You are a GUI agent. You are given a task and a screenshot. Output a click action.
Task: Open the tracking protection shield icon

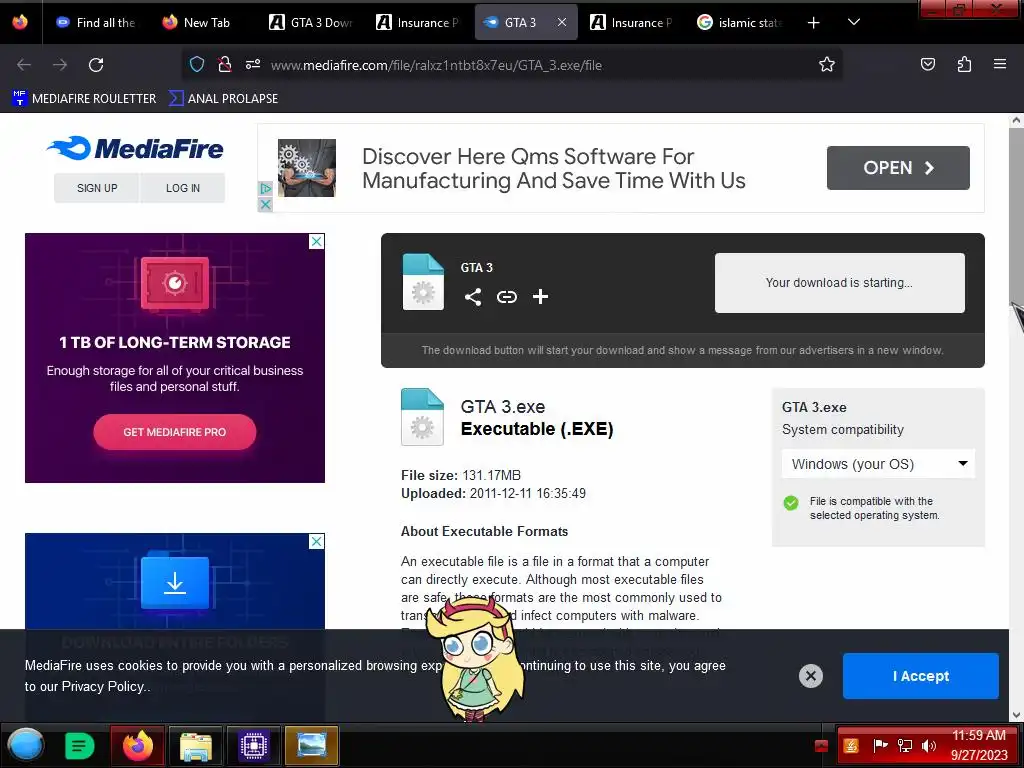click(x=197, y=64)
